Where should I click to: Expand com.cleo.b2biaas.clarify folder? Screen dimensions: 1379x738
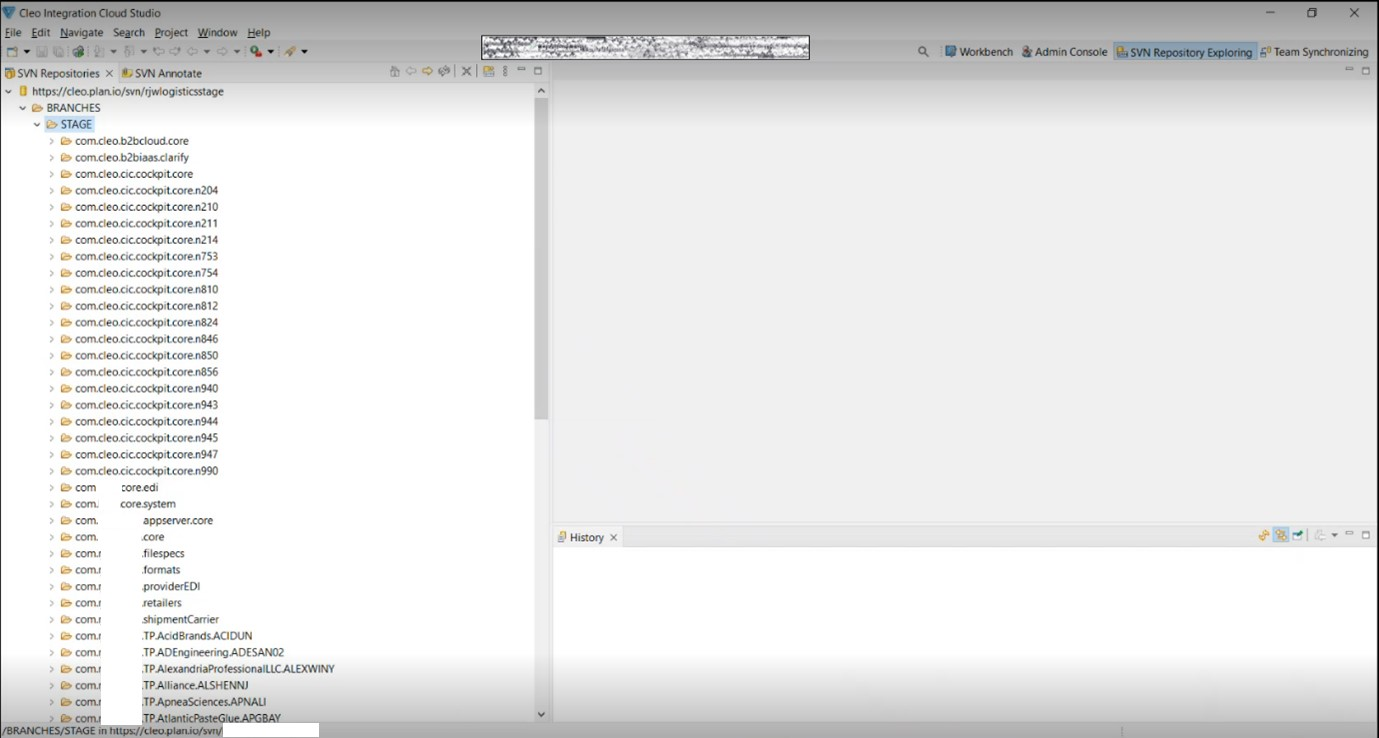(x=52, y=157)
